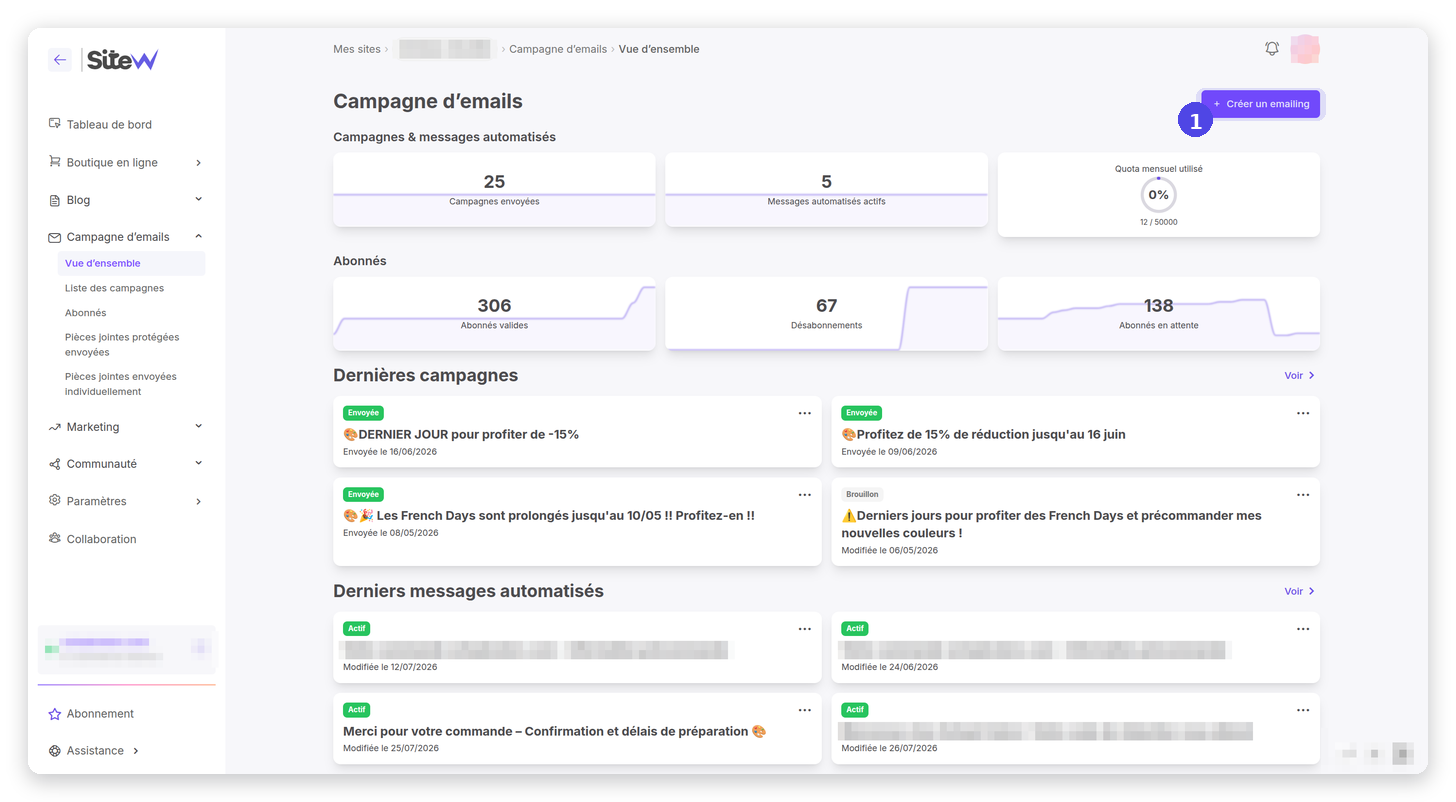Open the Abonnés sidebar item
This screenshot has height=802, width=1456.
click(x=86, y=313)
